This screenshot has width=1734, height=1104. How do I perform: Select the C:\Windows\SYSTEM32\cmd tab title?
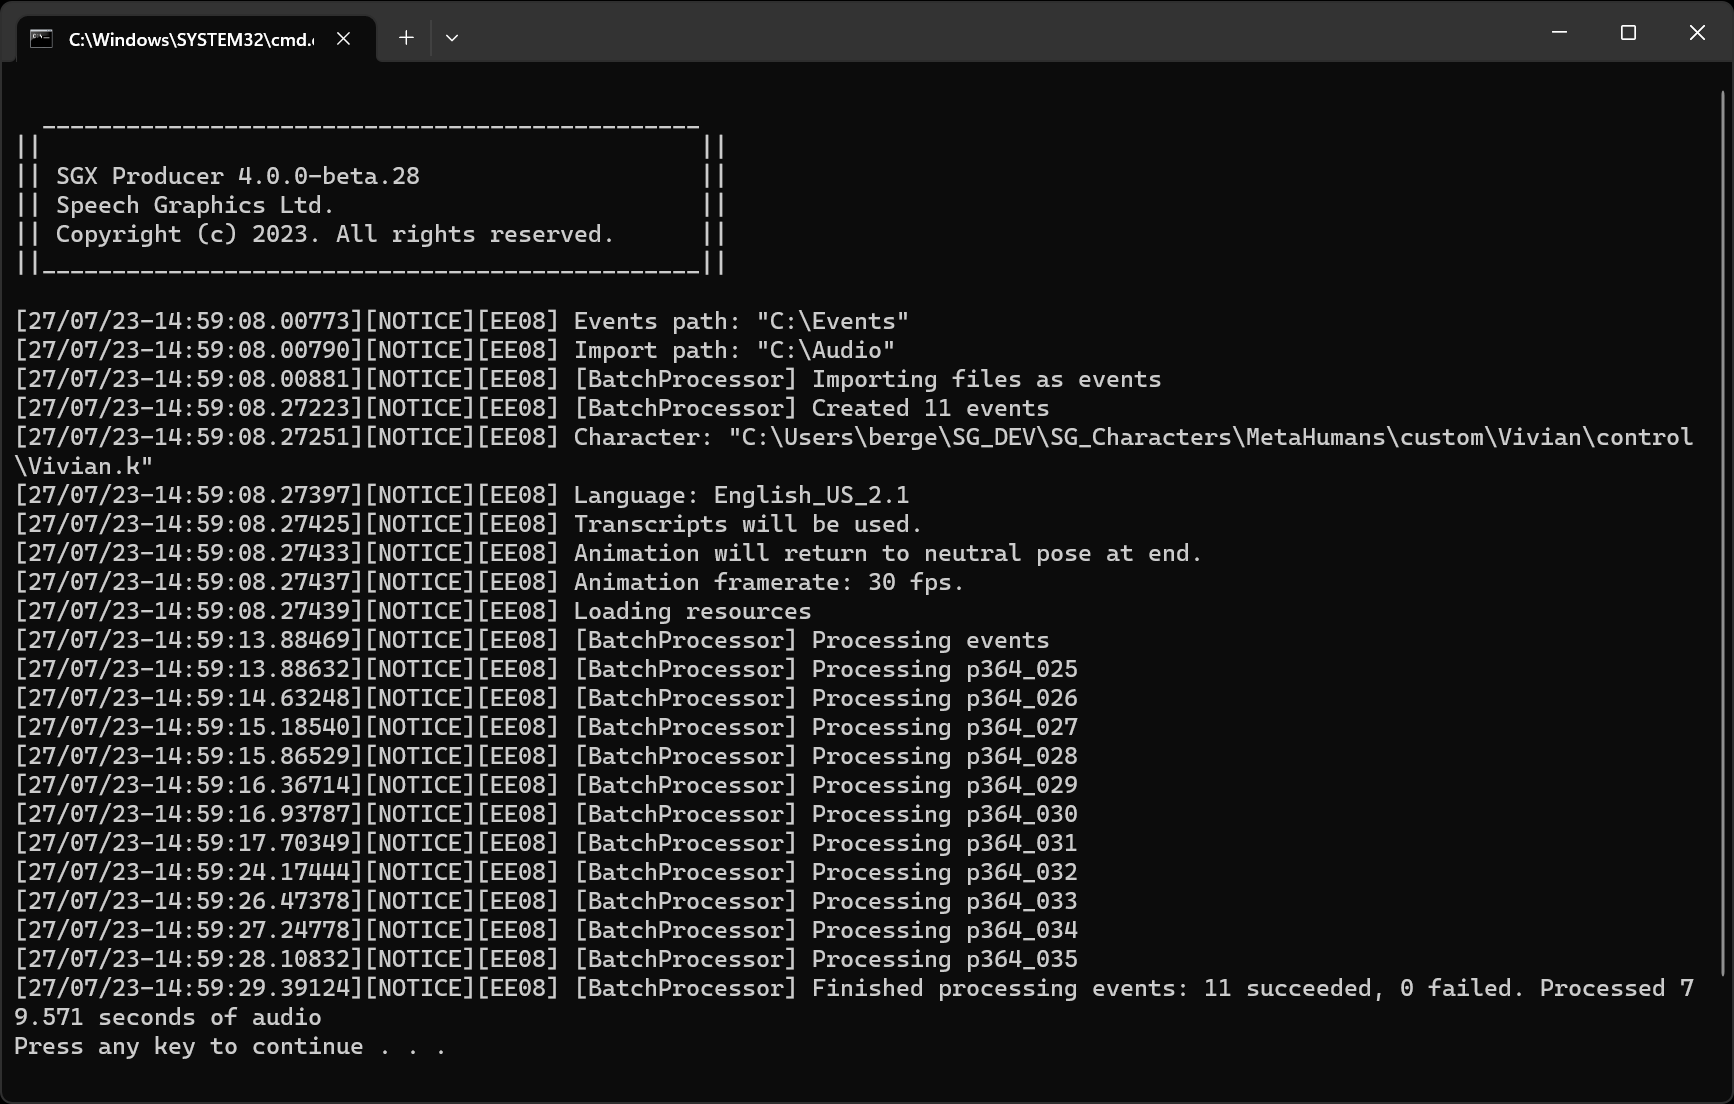(190, 39)
